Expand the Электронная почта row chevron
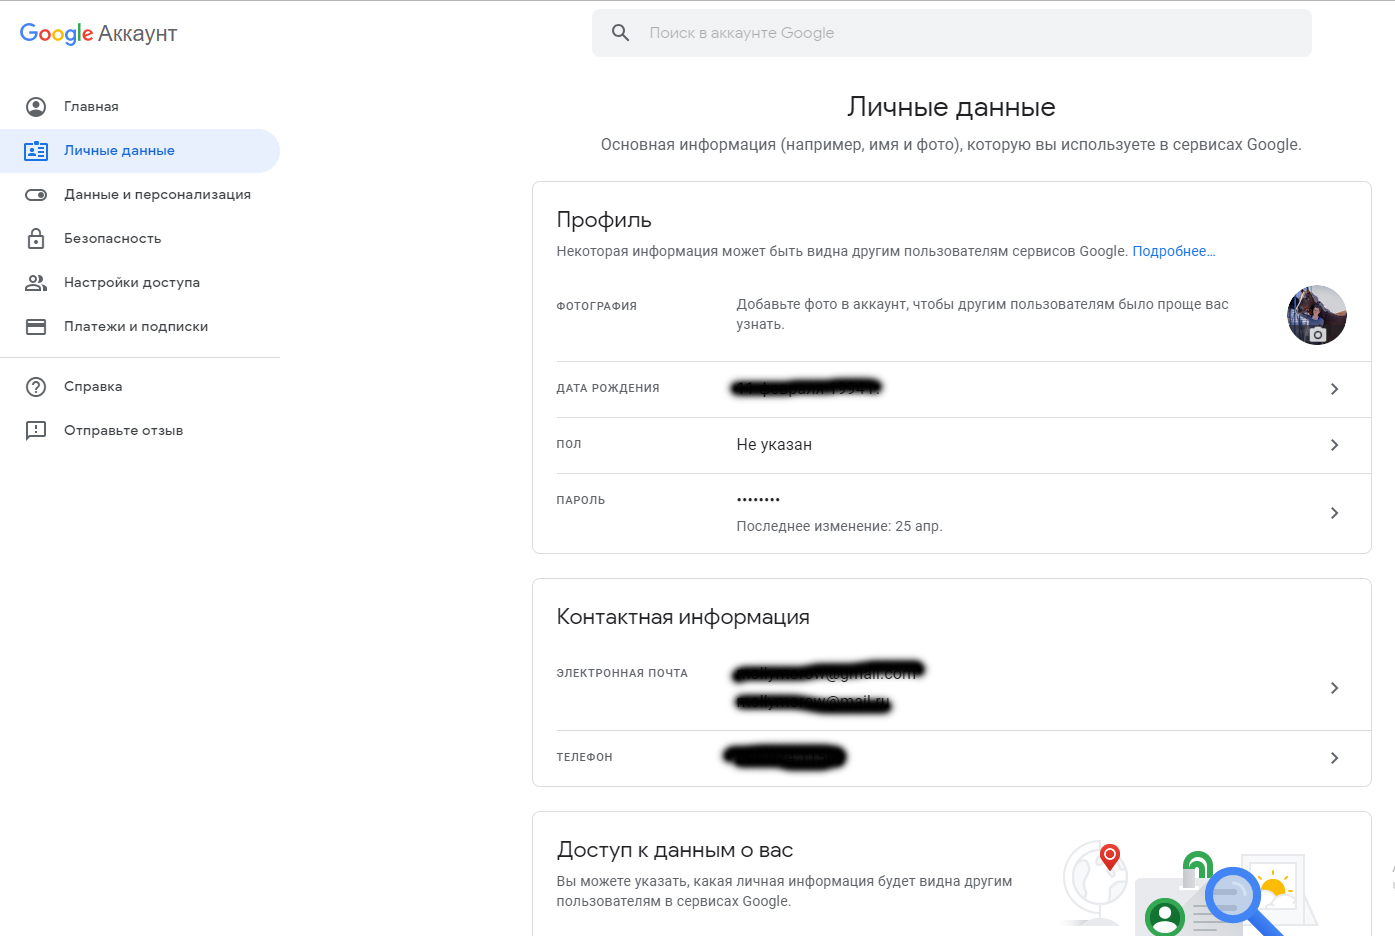This screenshot has width=1395, height=936. pos(1334,688)
